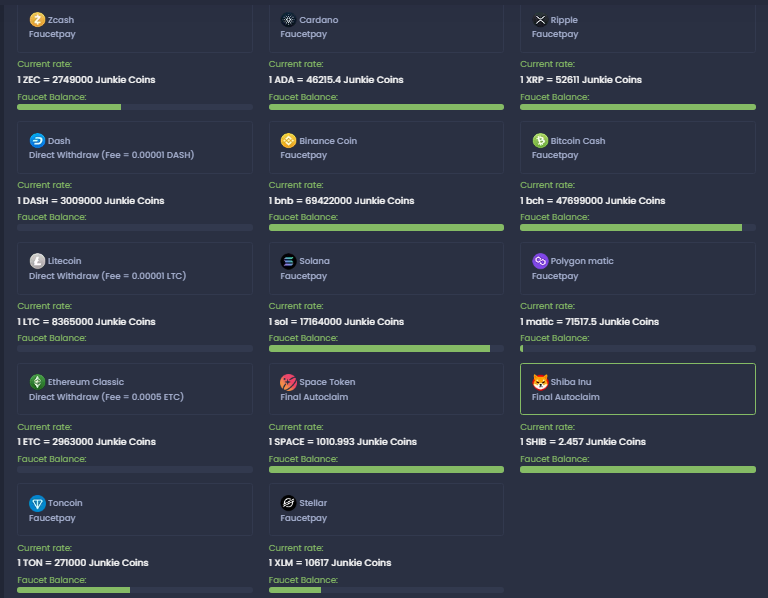Choose the Binance Coin Faucetpay card

coord(386,147)
